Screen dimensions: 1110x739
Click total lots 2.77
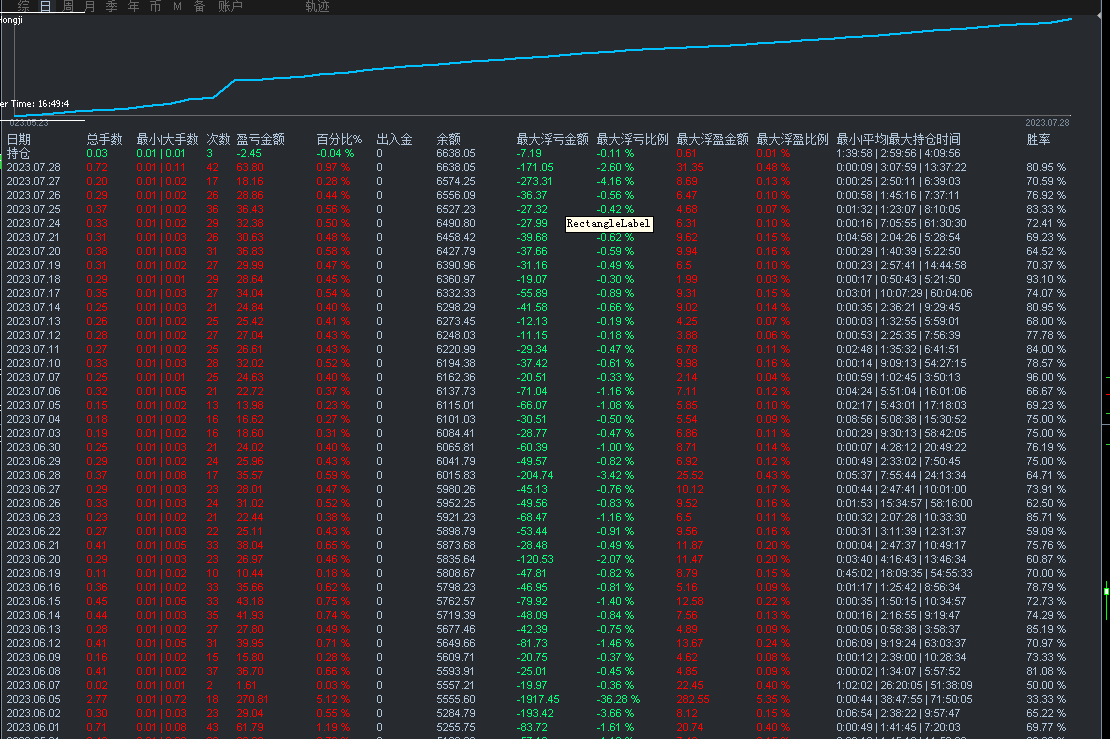[x=97, y=699]
